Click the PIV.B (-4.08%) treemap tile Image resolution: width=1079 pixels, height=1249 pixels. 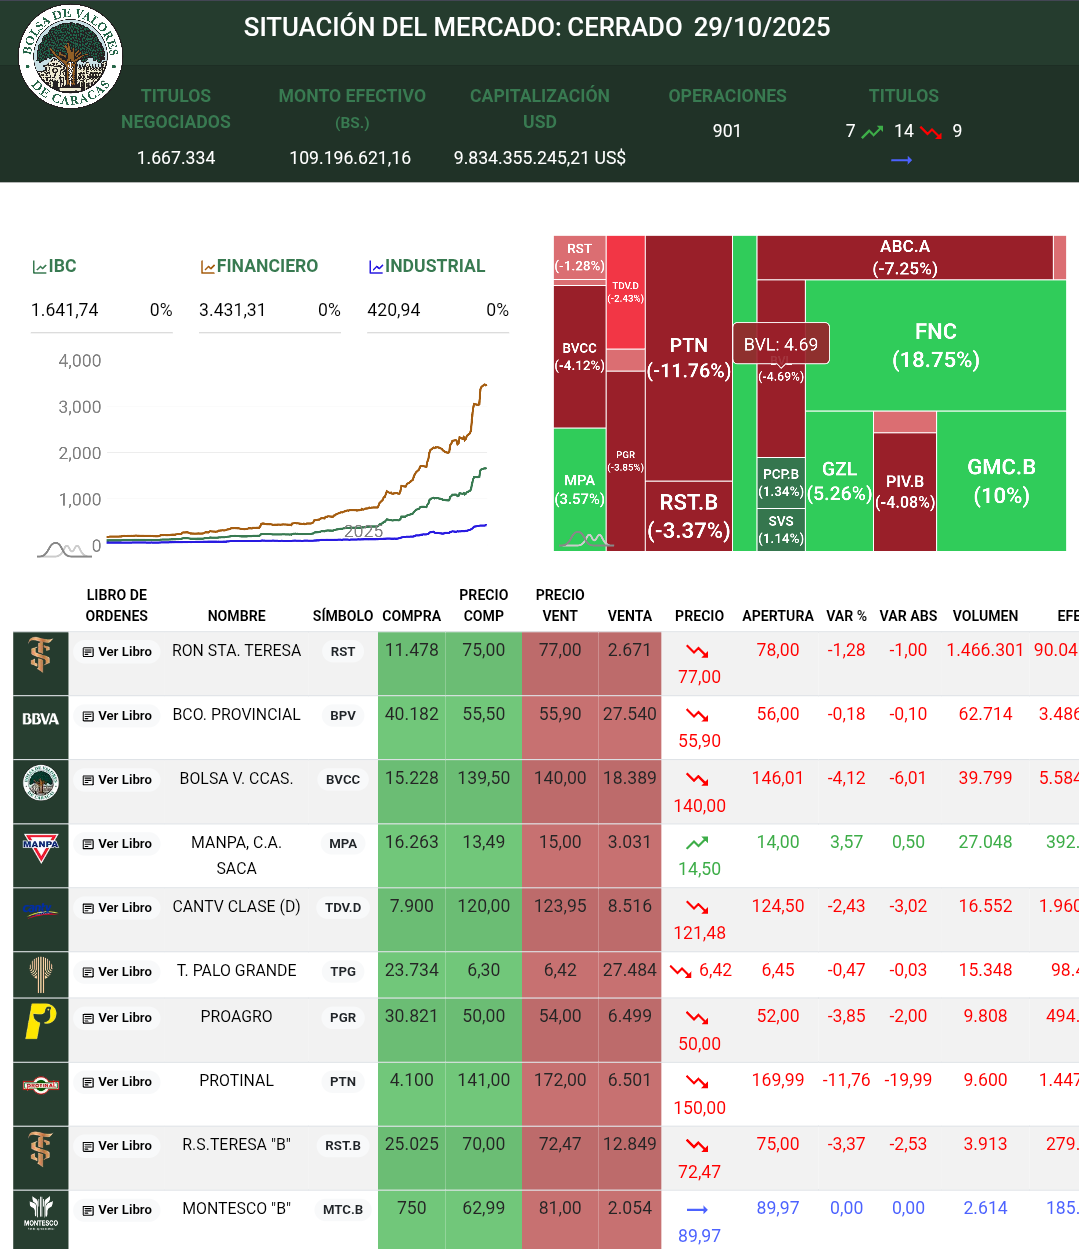pos(905,491)
